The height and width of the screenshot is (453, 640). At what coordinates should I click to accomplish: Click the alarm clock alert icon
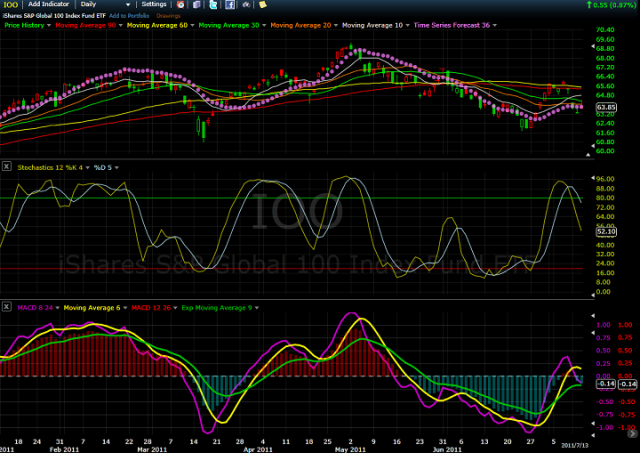tap(180, 4)
